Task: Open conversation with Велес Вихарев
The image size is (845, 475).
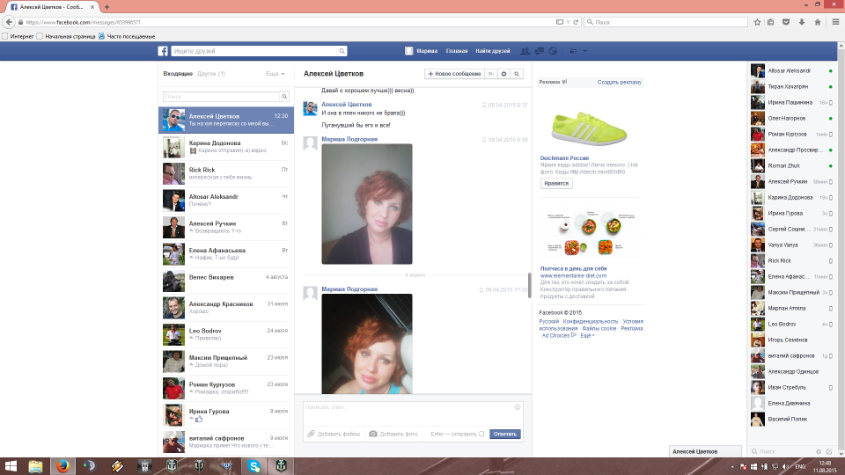Action: (x=226, y=281)
